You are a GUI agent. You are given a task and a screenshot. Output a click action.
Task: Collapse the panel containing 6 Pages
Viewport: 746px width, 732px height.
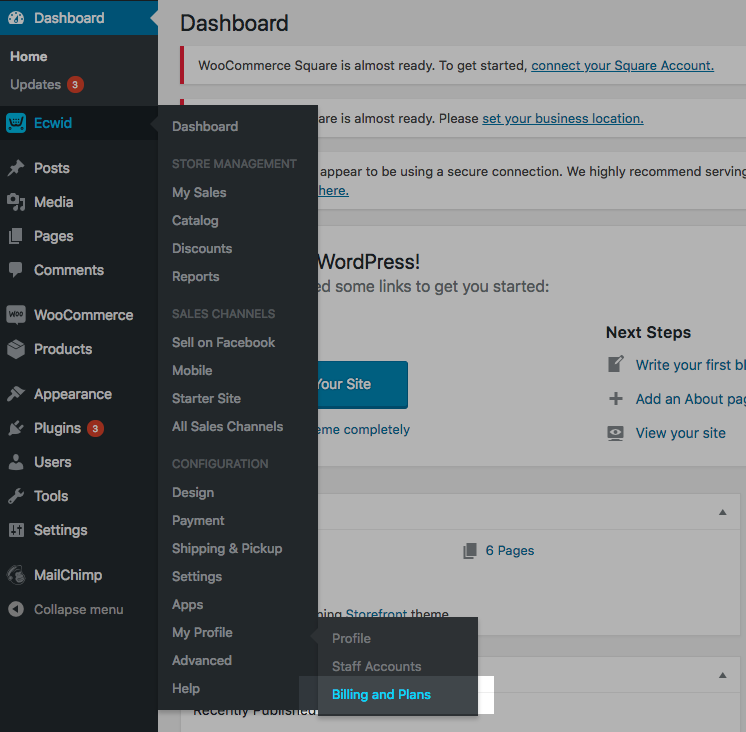pos(723,512)
